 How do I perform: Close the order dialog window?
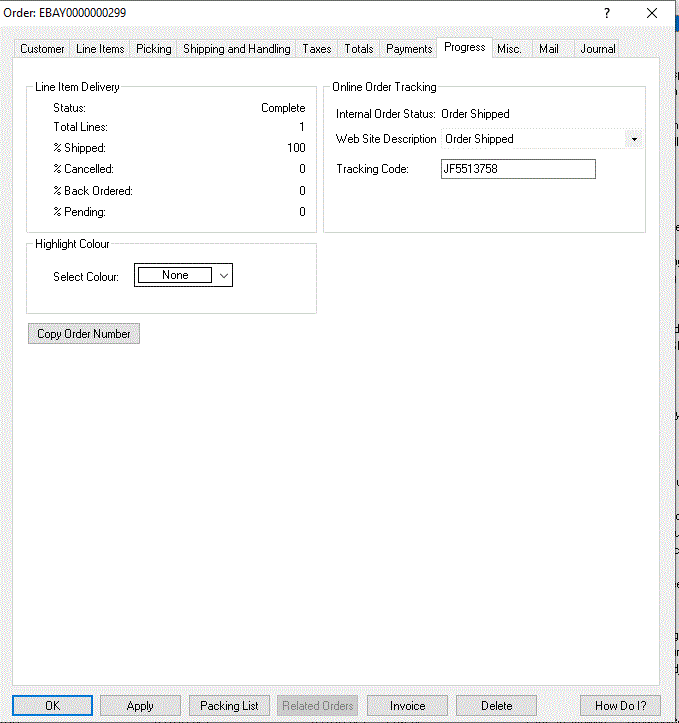[653, 13]
